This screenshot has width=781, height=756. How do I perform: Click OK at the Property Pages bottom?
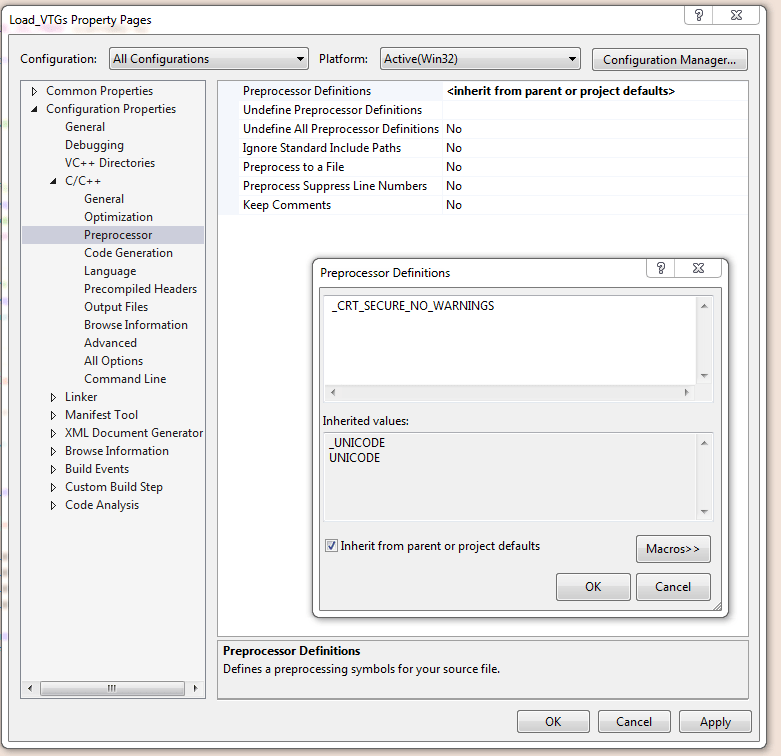(553, 722)
